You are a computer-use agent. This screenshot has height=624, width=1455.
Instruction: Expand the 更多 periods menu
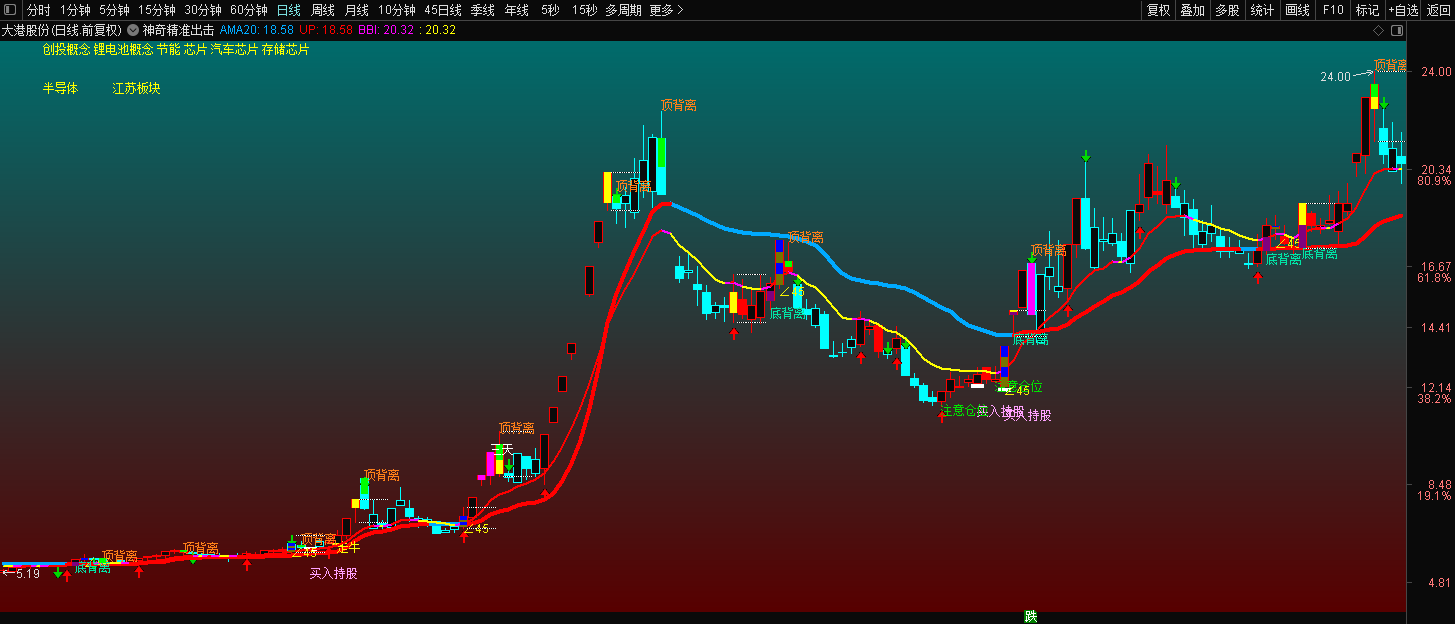pos(666,10)
